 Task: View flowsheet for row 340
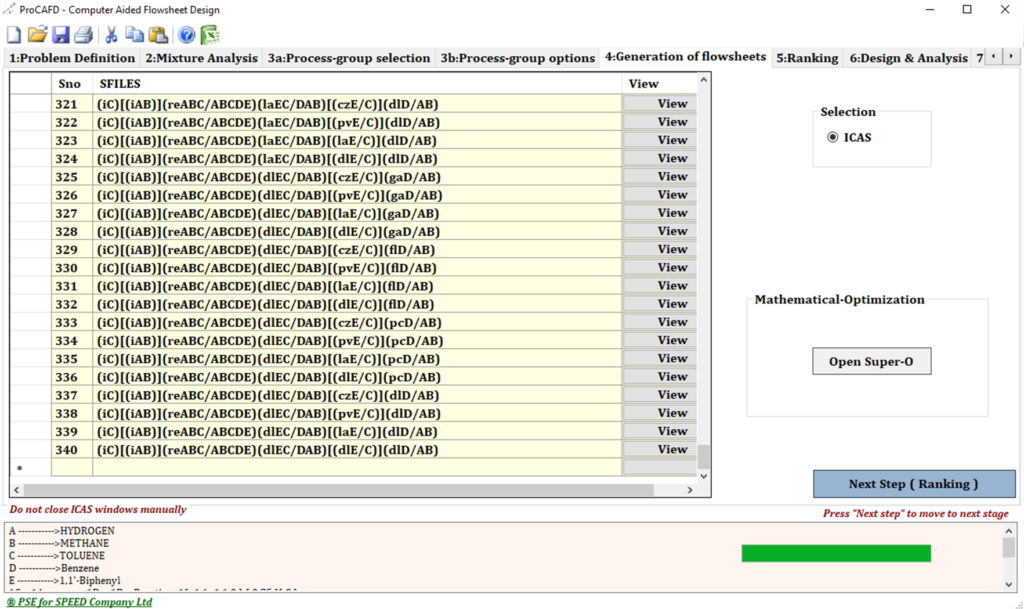tap(660, 449)
